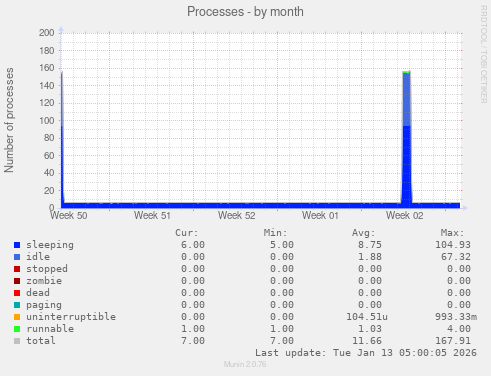This screenshot has width=491, height=376.
Task: Click the 'sleeping' legend label
Action: click(x=50, y=245)
